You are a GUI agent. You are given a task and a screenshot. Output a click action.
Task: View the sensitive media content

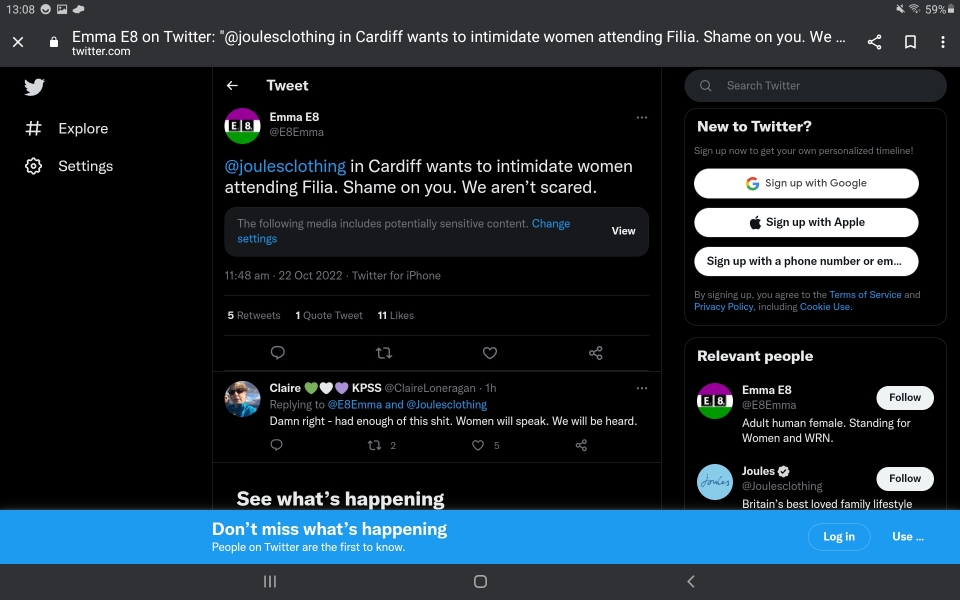(x=623, y=231)
